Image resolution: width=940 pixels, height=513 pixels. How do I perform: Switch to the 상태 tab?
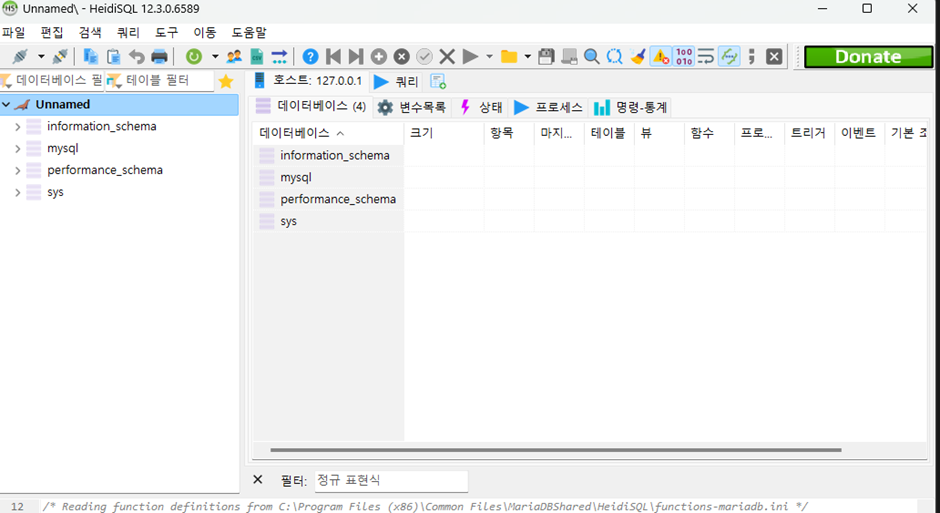(x=481, y=107)
